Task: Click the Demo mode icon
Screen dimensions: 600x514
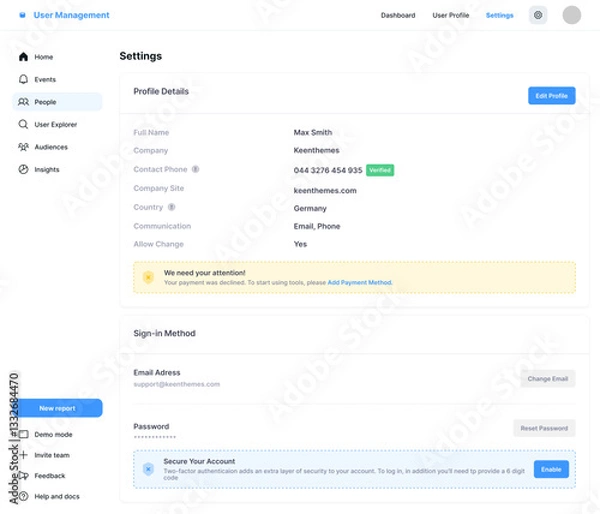Action: pos(24,434)
